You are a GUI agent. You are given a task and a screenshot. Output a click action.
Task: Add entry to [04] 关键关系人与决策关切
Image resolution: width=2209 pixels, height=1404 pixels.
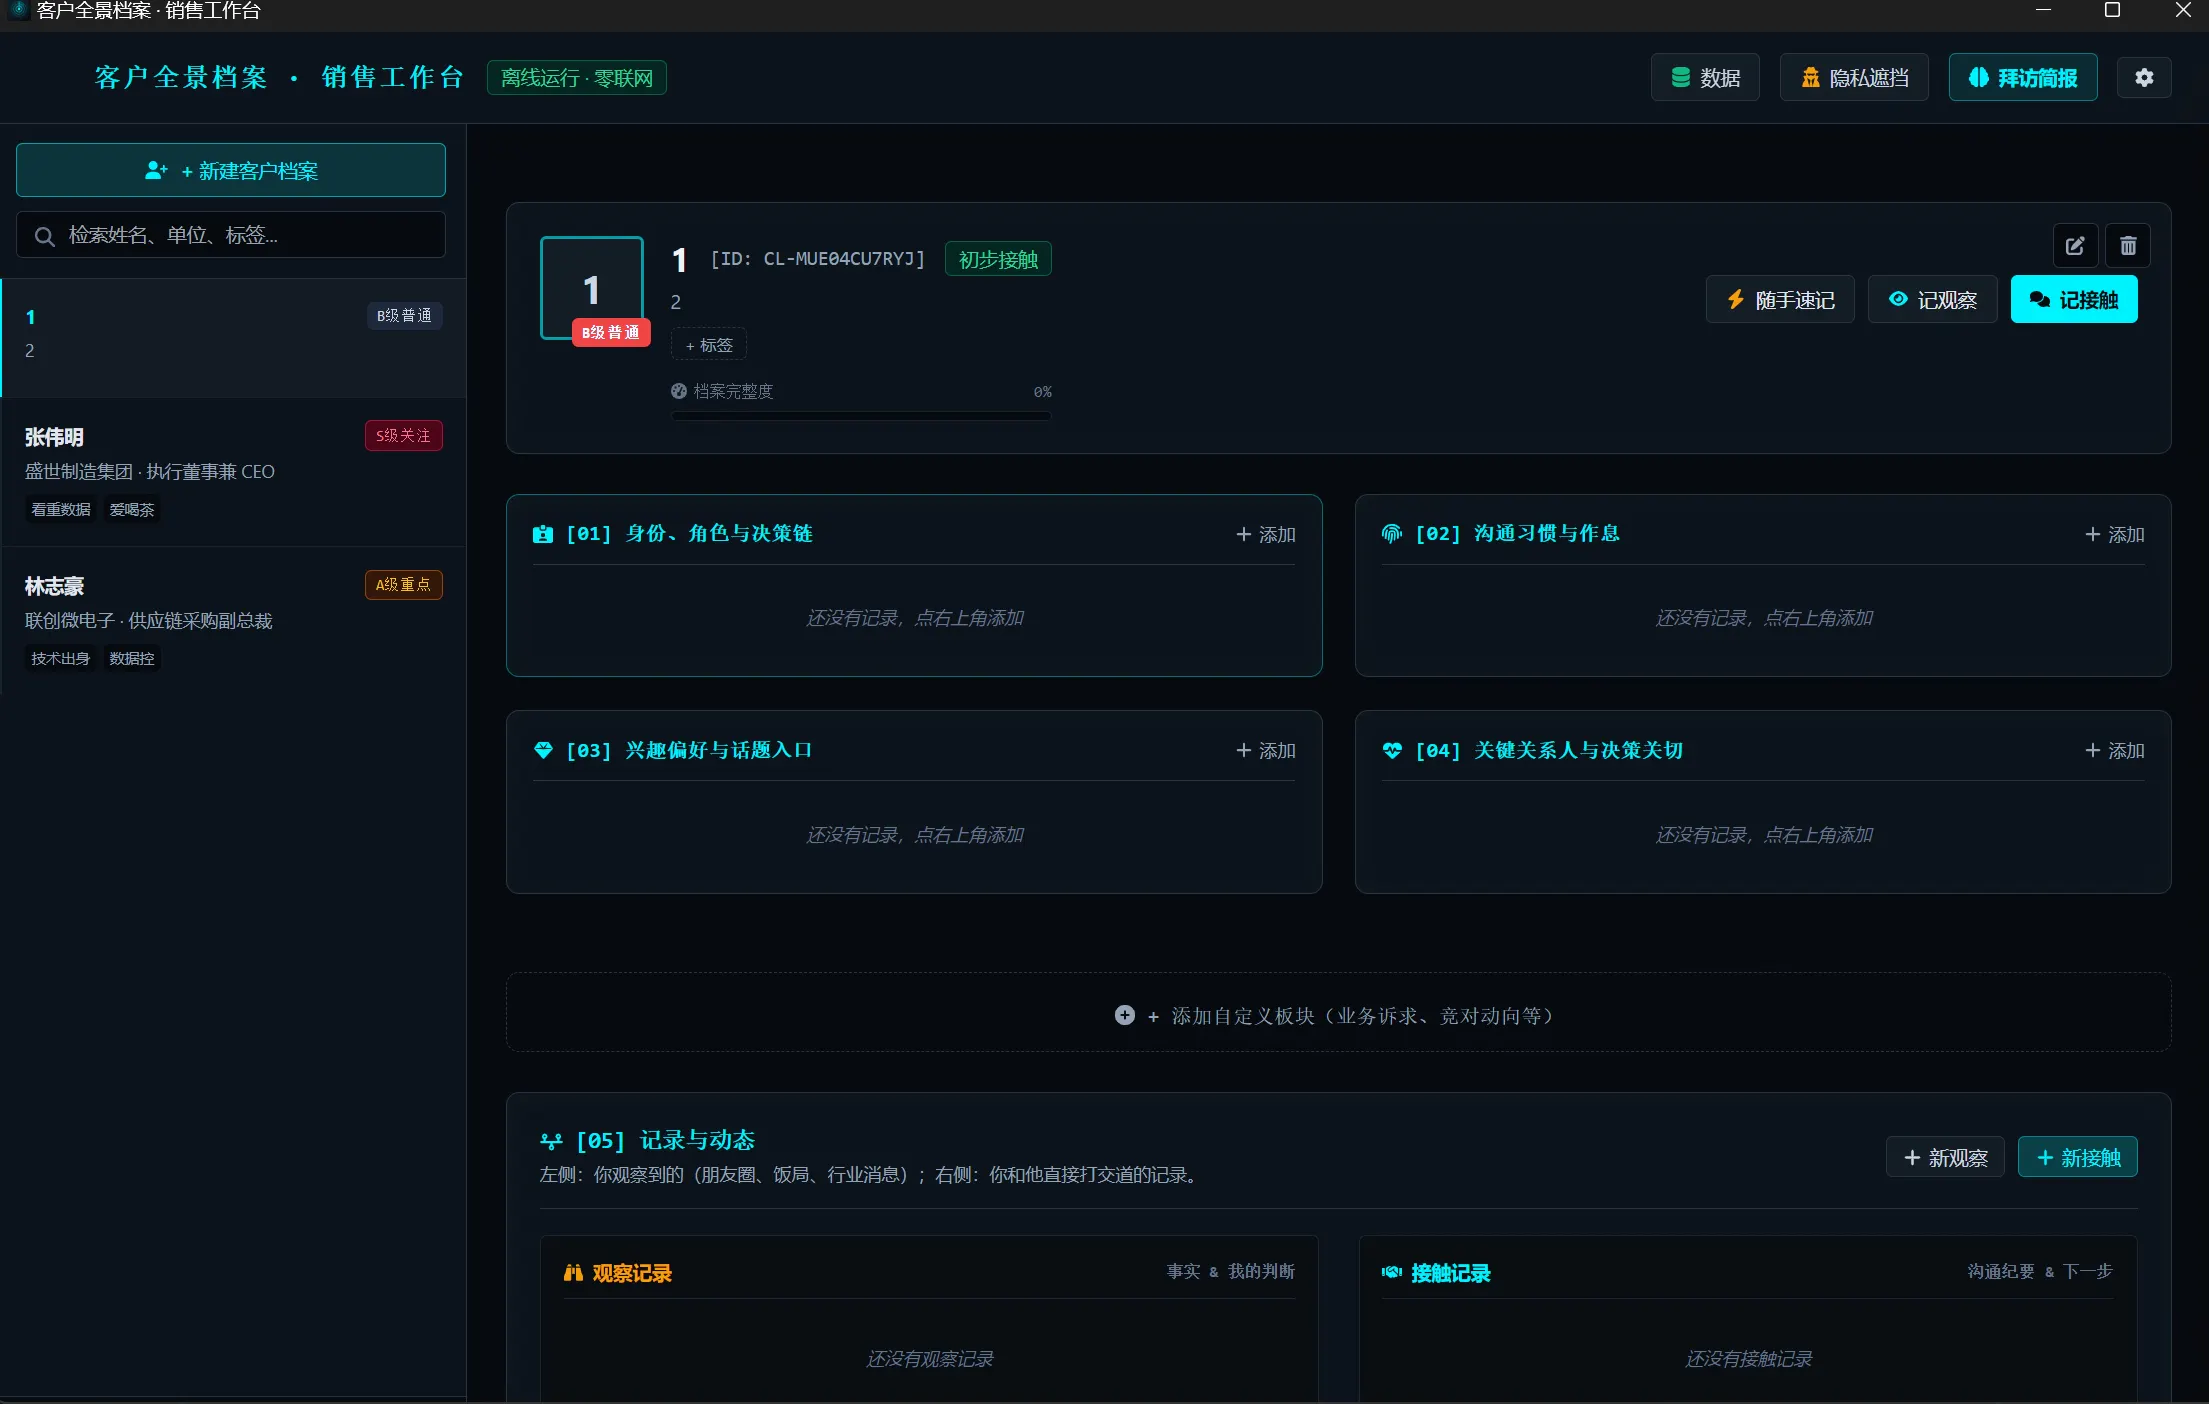tap(2114, 750)
